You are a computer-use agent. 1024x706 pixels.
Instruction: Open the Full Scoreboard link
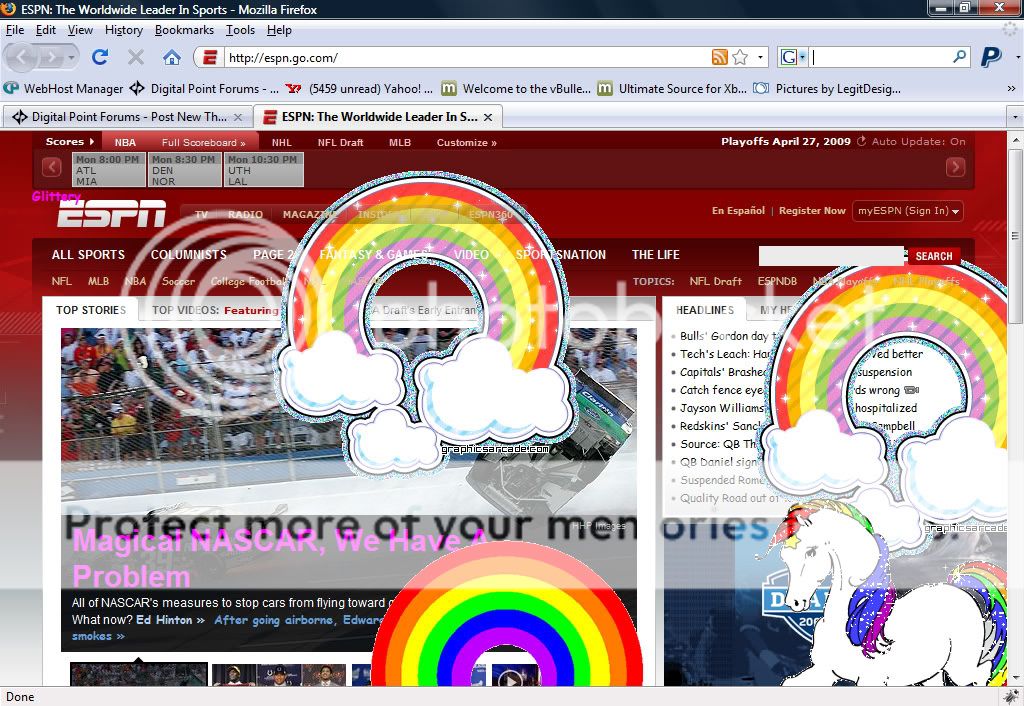coord(203,142)
